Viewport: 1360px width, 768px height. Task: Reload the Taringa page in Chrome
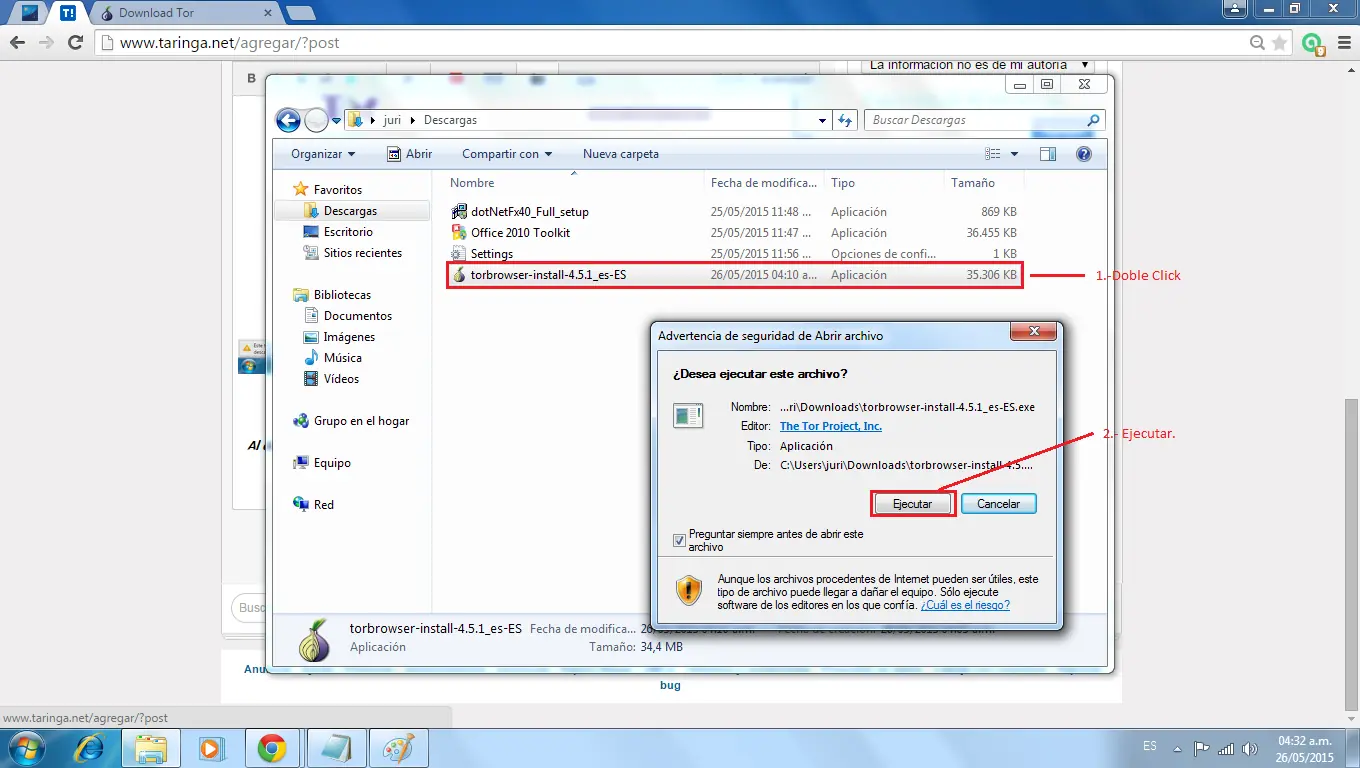(x=75, y=43)
